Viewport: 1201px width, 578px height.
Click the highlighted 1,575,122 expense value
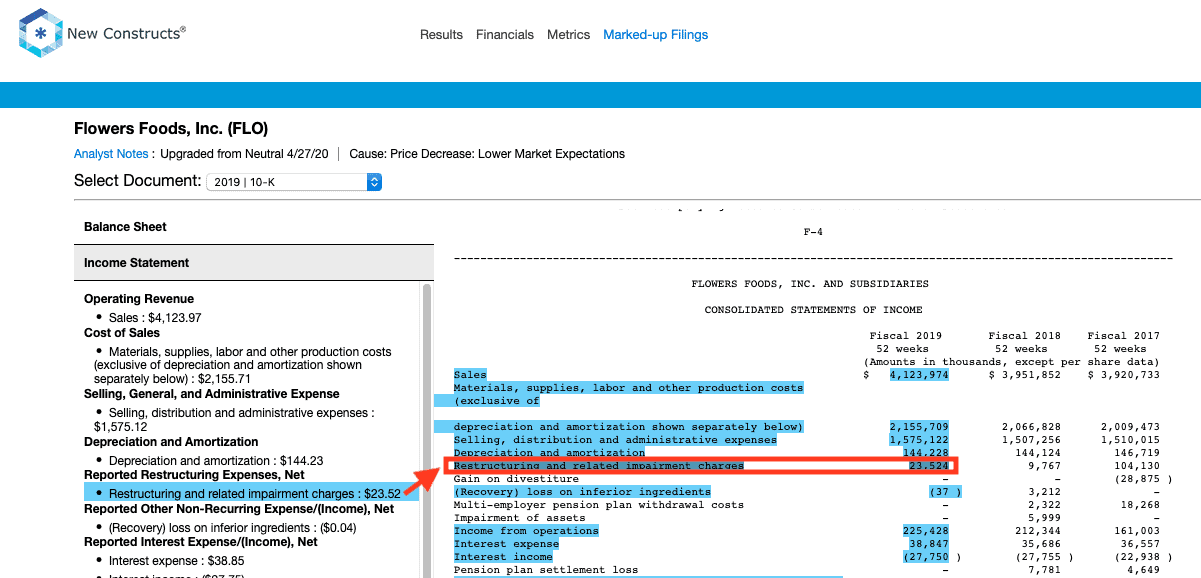tap(919, 440)
